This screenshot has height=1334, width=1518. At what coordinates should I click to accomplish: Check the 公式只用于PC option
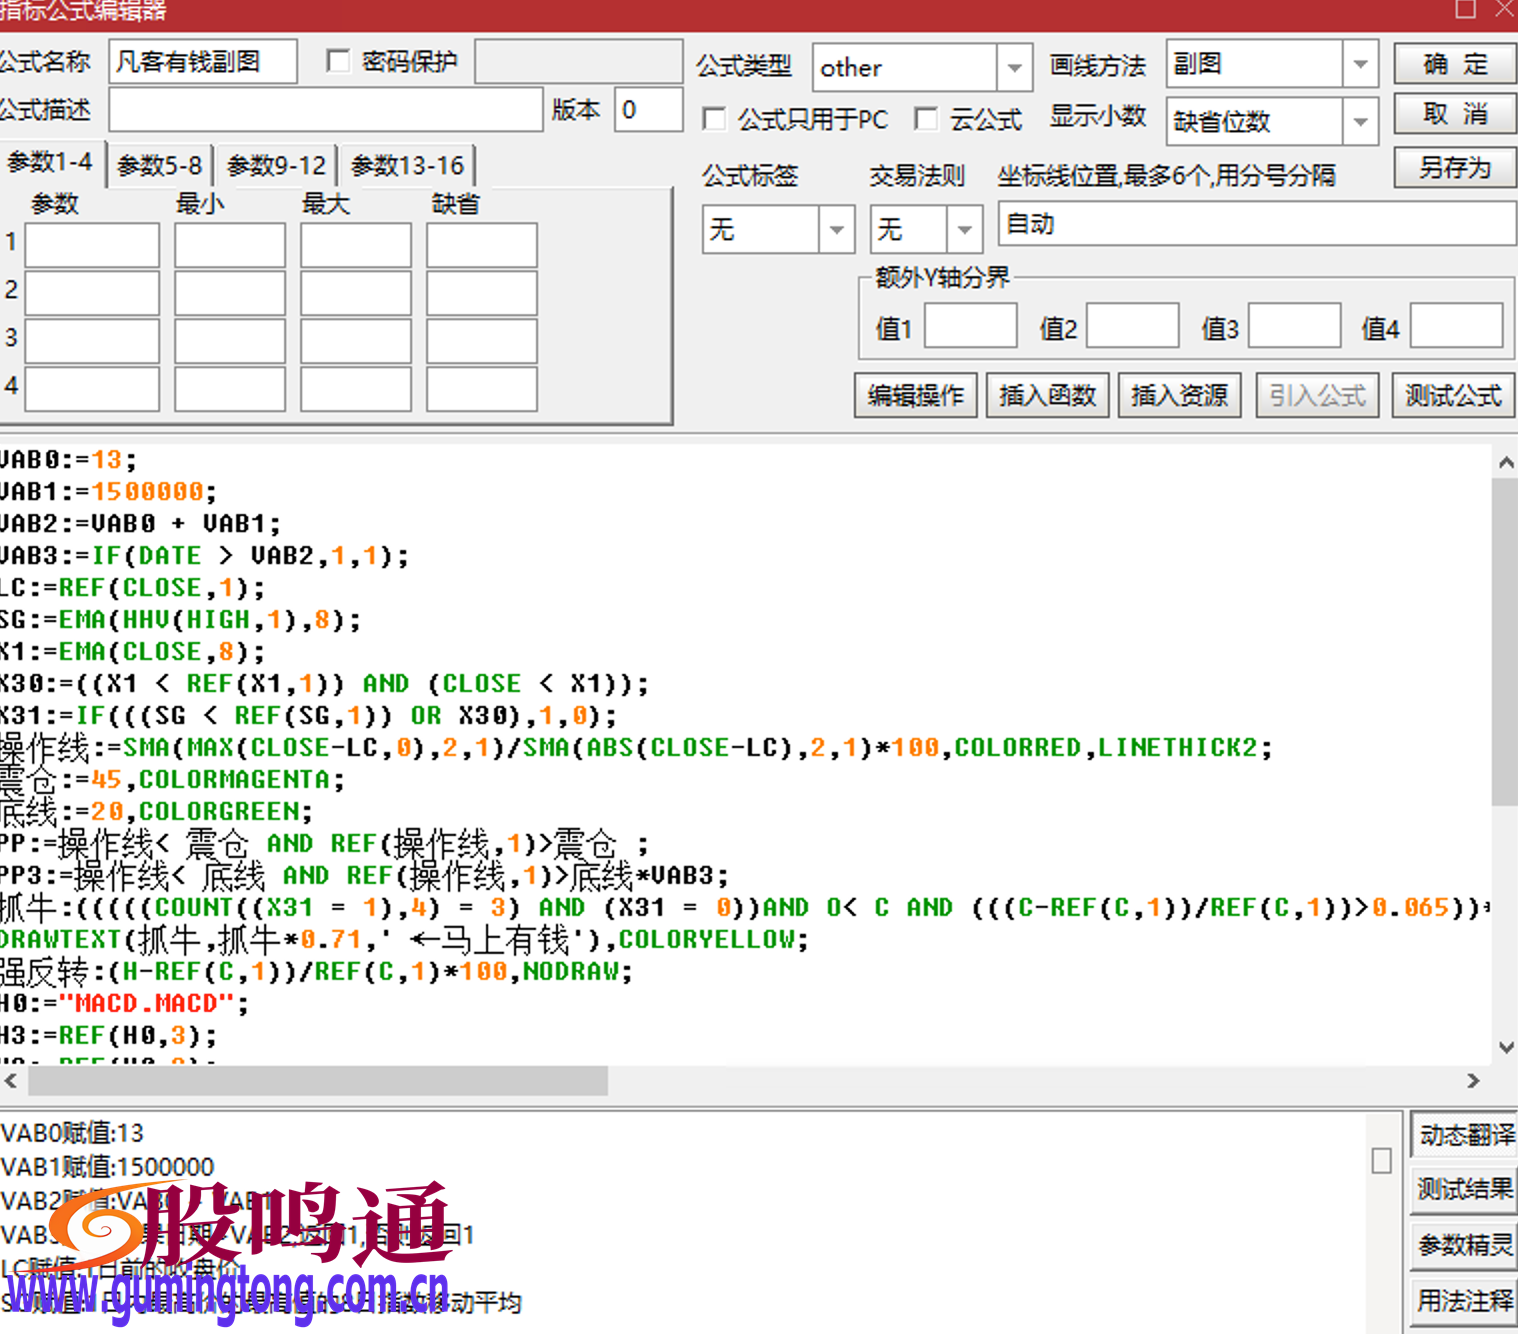tap(714, 119)
